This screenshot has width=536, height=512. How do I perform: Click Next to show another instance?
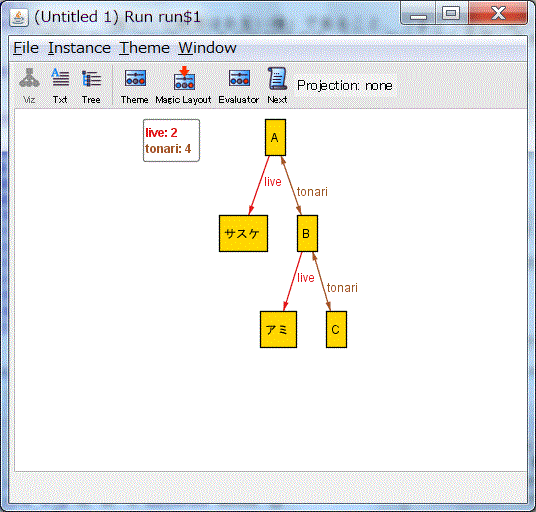pos(277,85)
